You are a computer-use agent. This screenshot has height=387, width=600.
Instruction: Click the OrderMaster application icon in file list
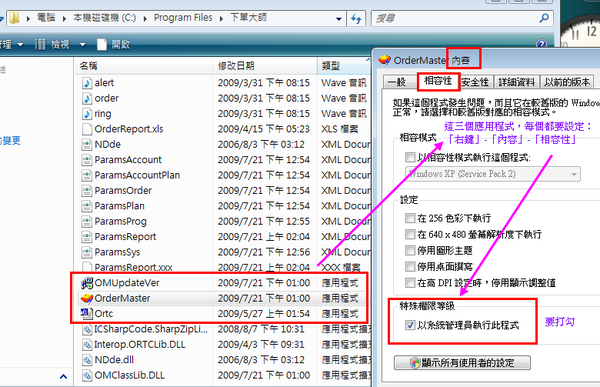87,298
